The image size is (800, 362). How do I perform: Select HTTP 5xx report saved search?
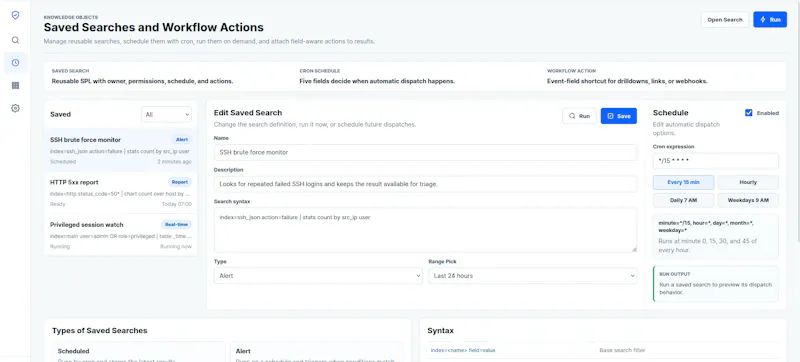coord(120,193)
